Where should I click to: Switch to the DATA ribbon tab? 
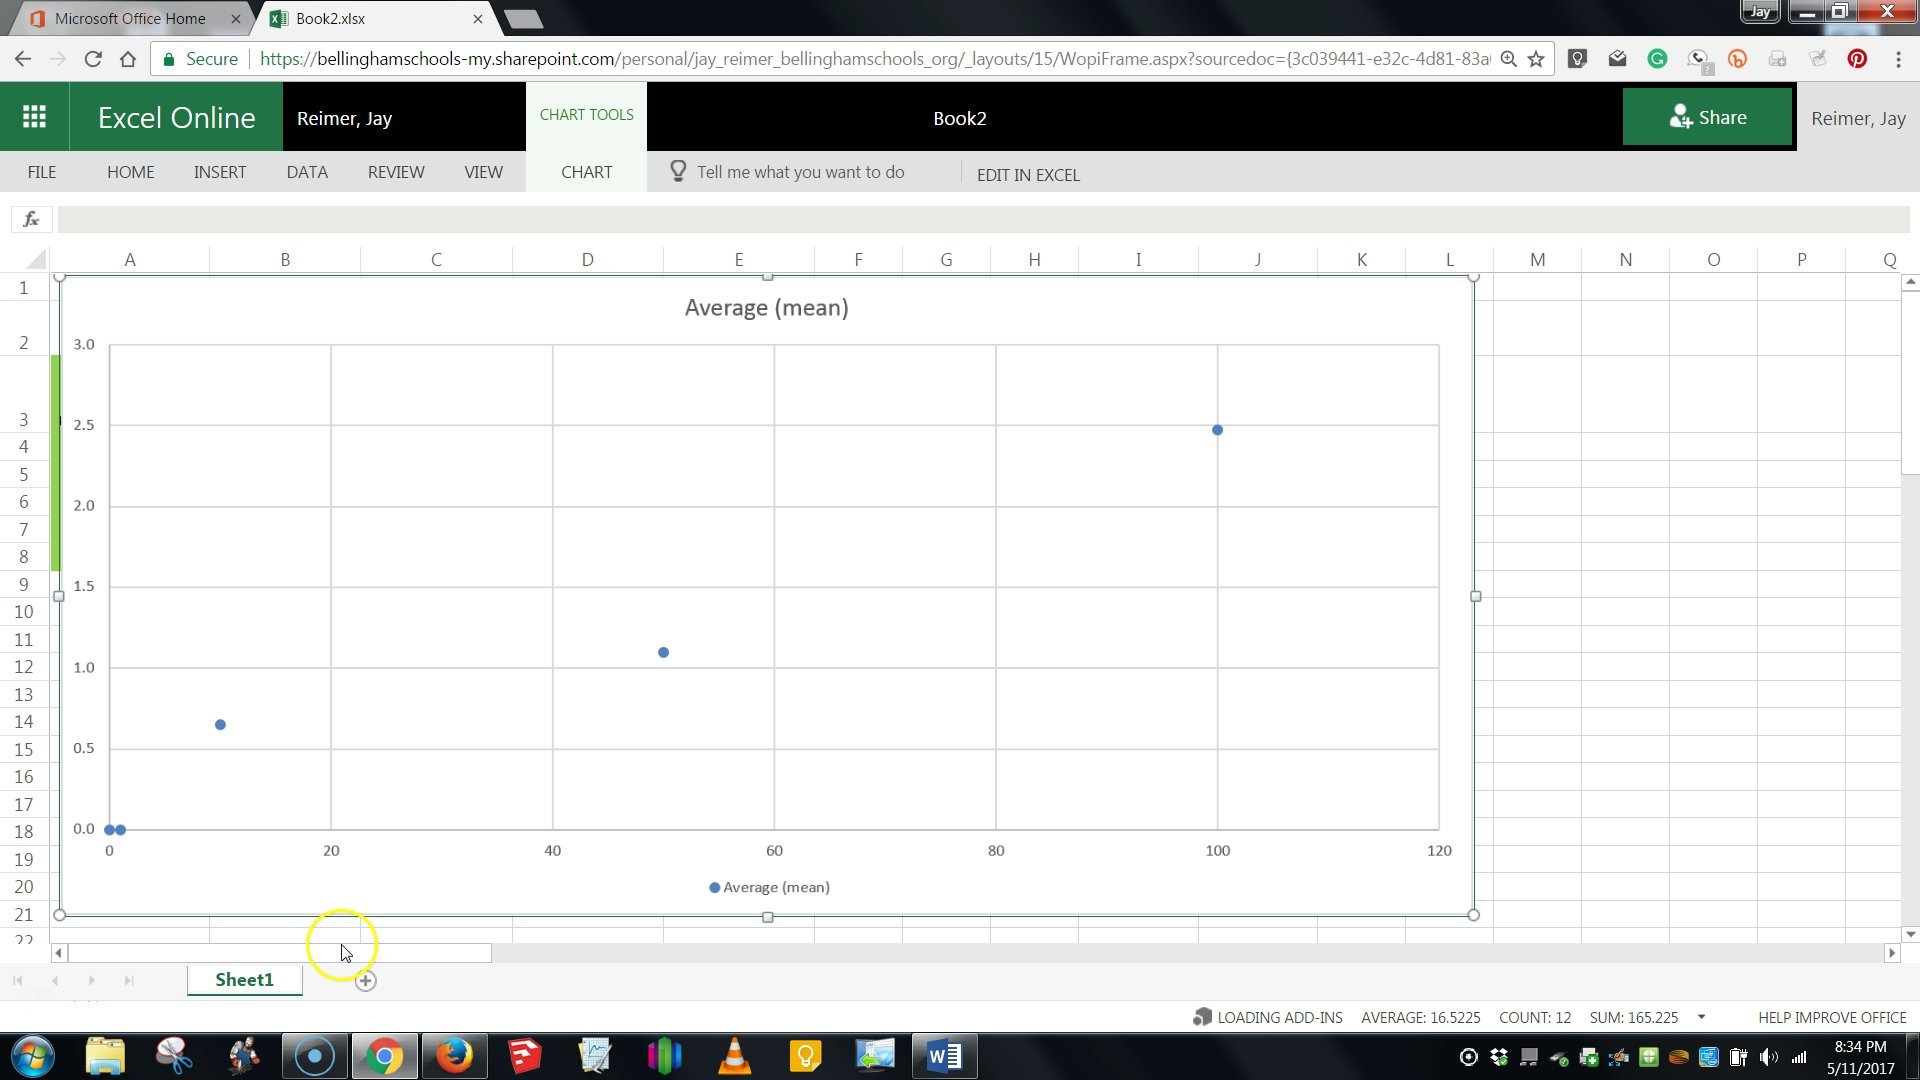click(x=306, y=171)
